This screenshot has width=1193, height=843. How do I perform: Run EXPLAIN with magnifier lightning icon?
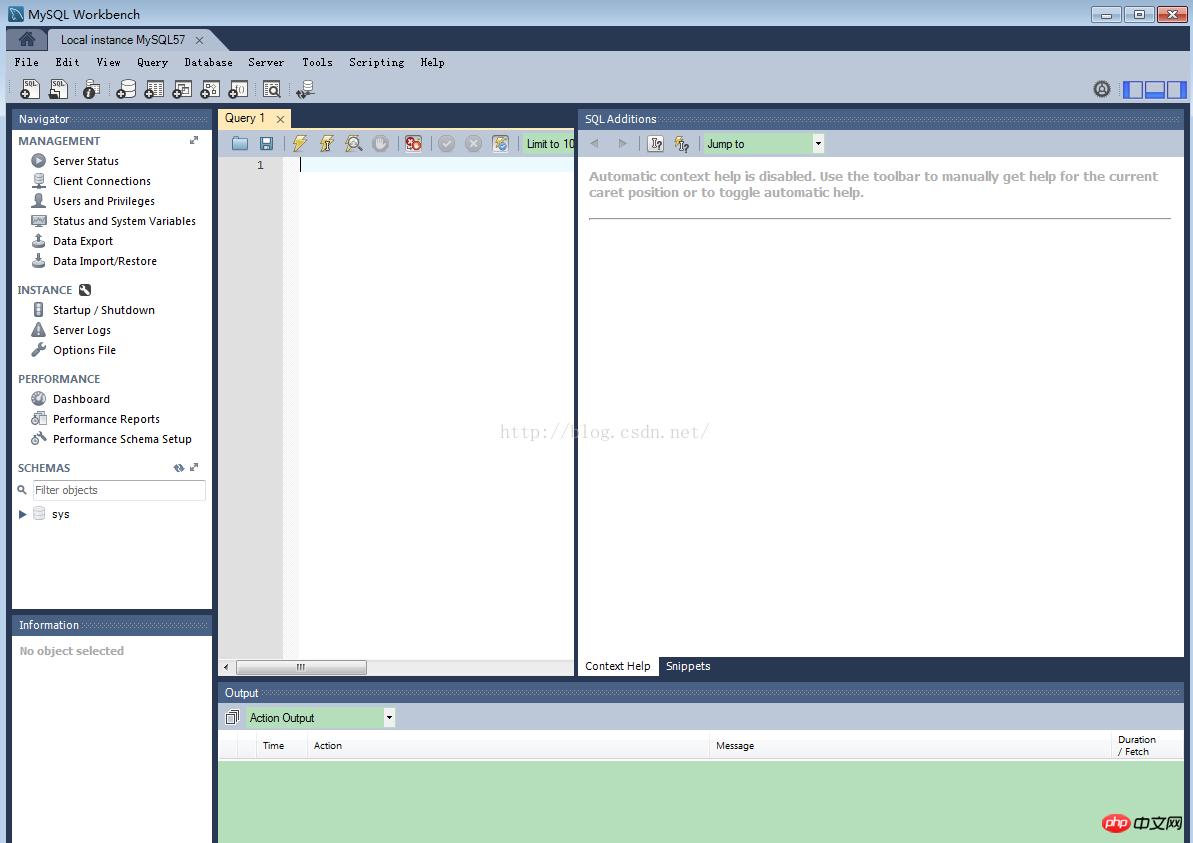coord(353,143)
